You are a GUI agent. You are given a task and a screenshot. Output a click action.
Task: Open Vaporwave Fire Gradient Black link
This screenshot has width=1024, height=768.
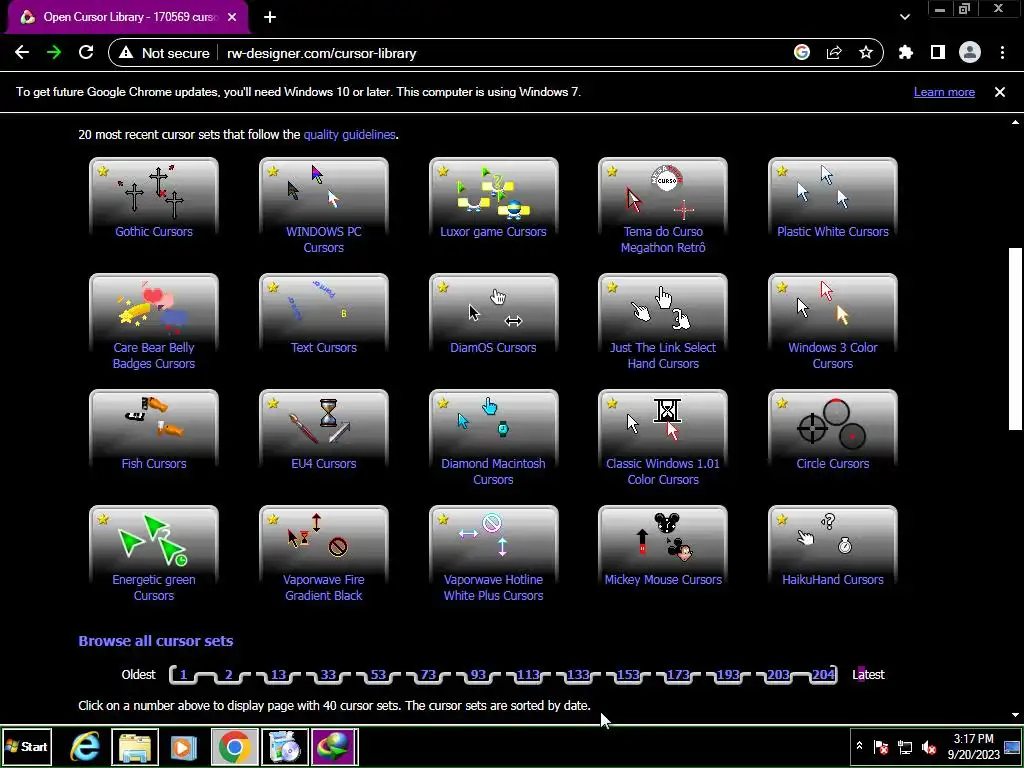click(x=323, y=587)
